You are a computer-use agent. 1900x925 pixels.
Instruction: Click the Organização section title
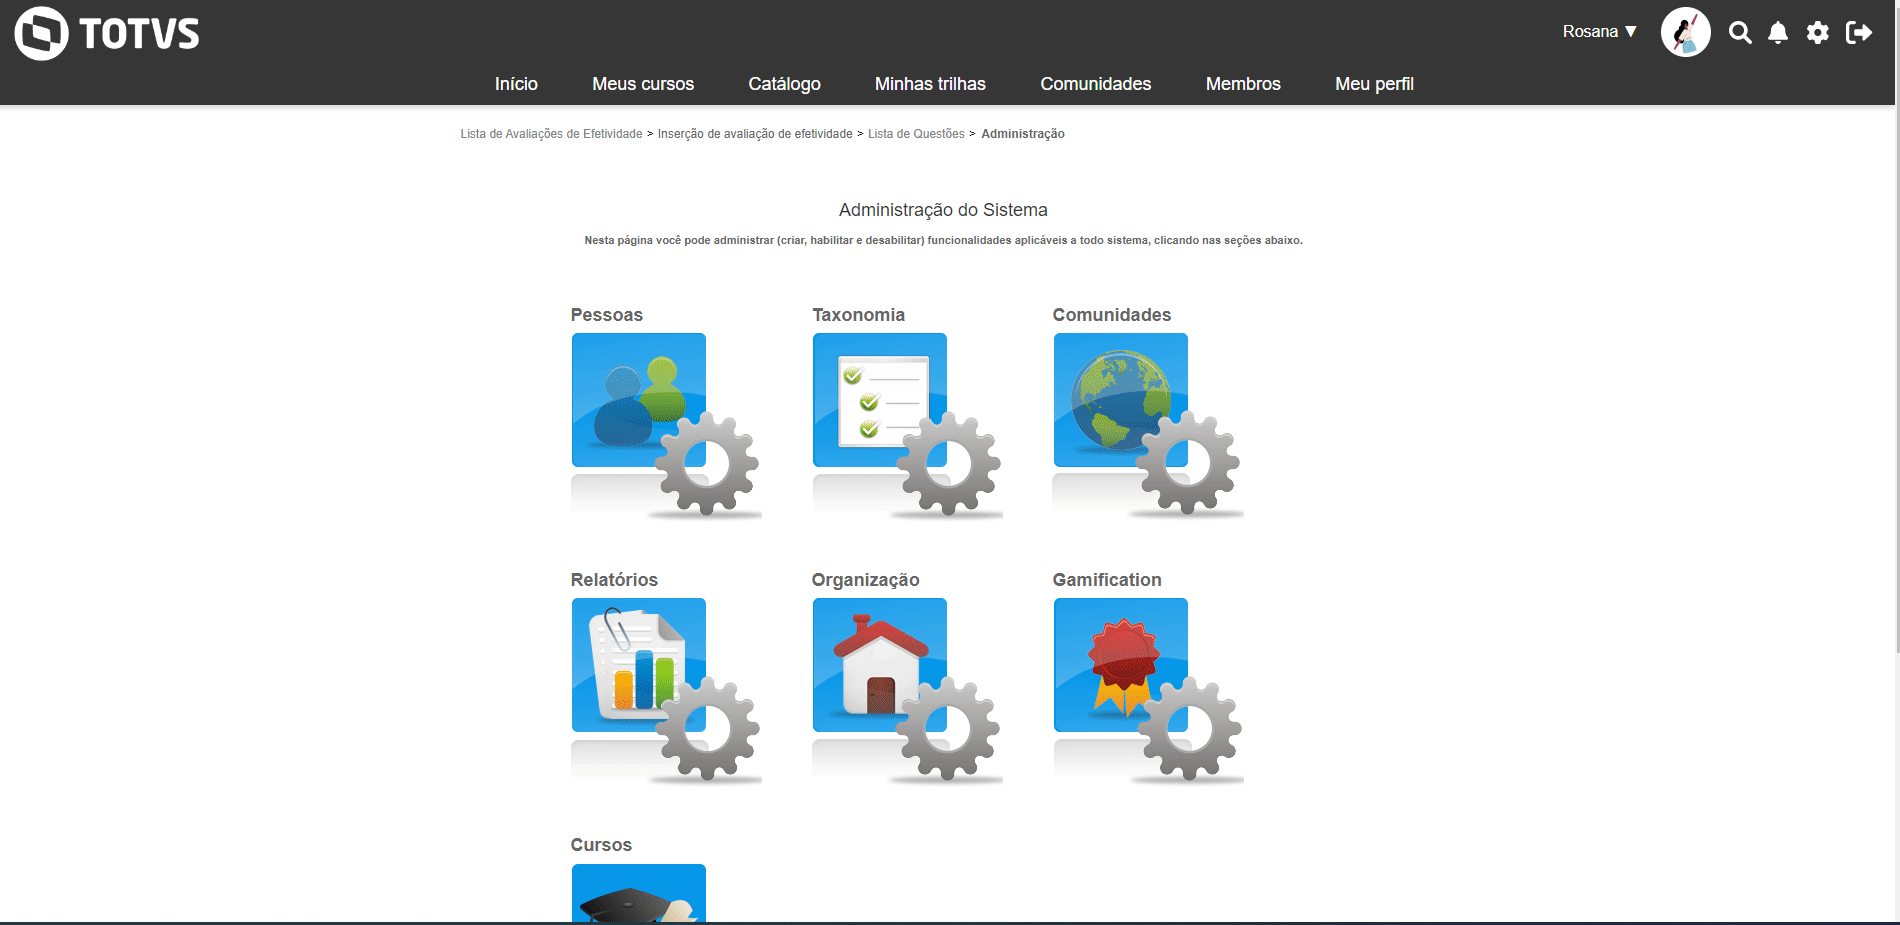[x=865, y=580]
